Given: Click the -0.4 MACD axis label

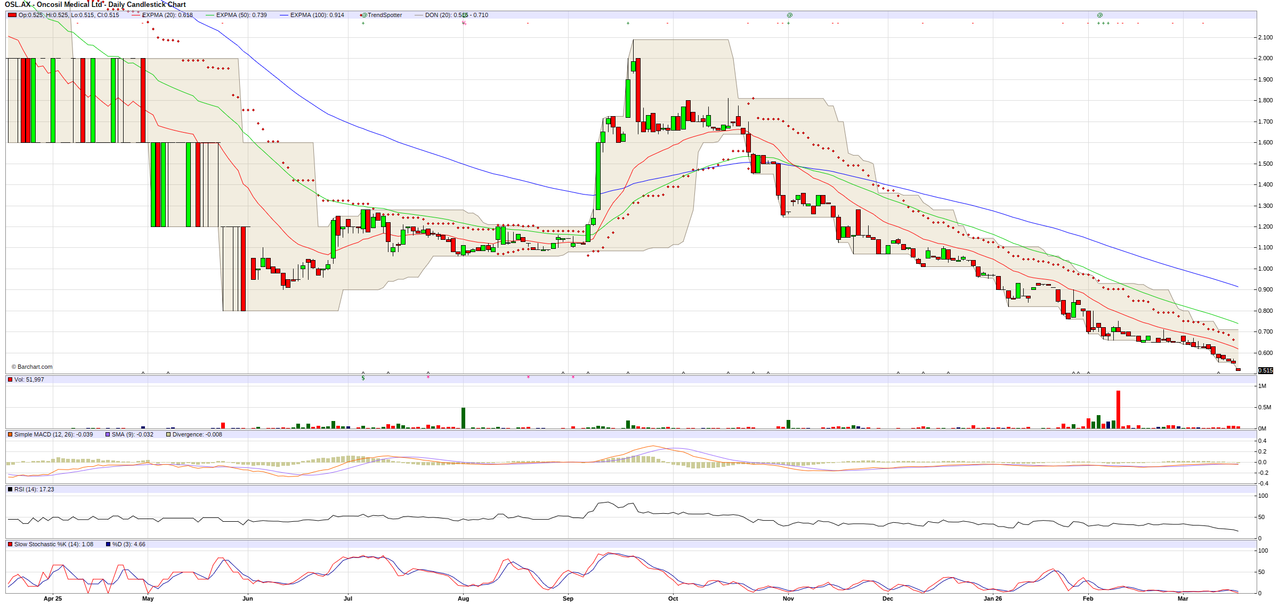Looking at the screenshot, I should (1264, 483).
